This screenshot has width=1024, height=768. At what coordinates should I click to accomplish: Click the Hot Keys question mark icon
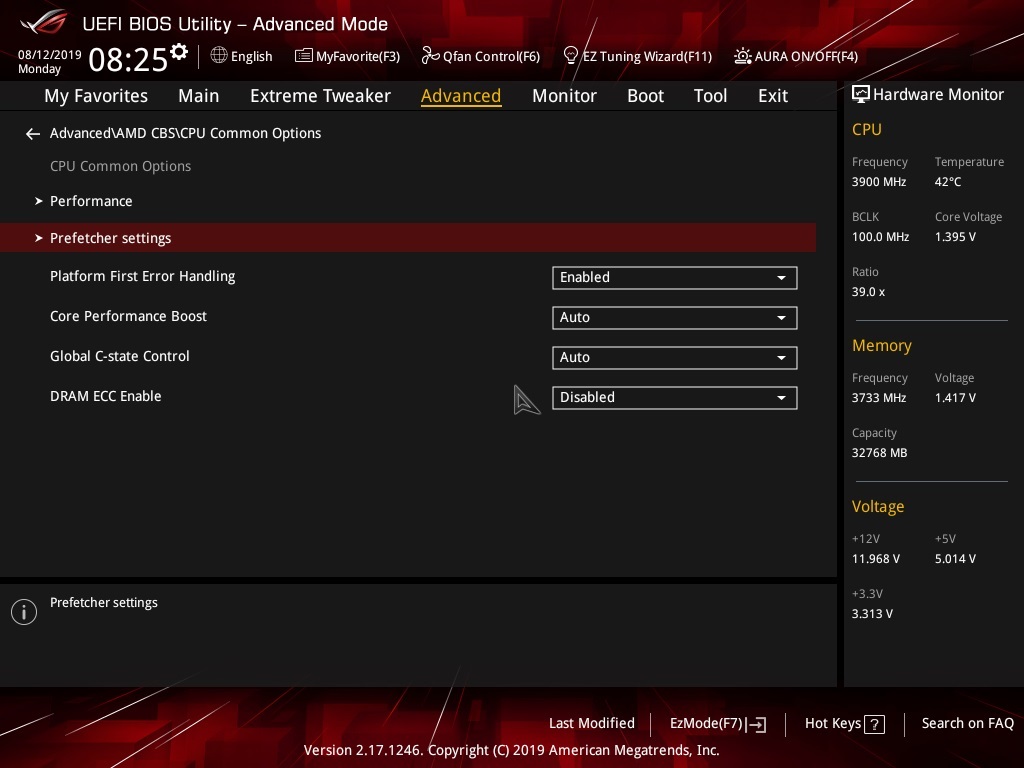[874, 724]
